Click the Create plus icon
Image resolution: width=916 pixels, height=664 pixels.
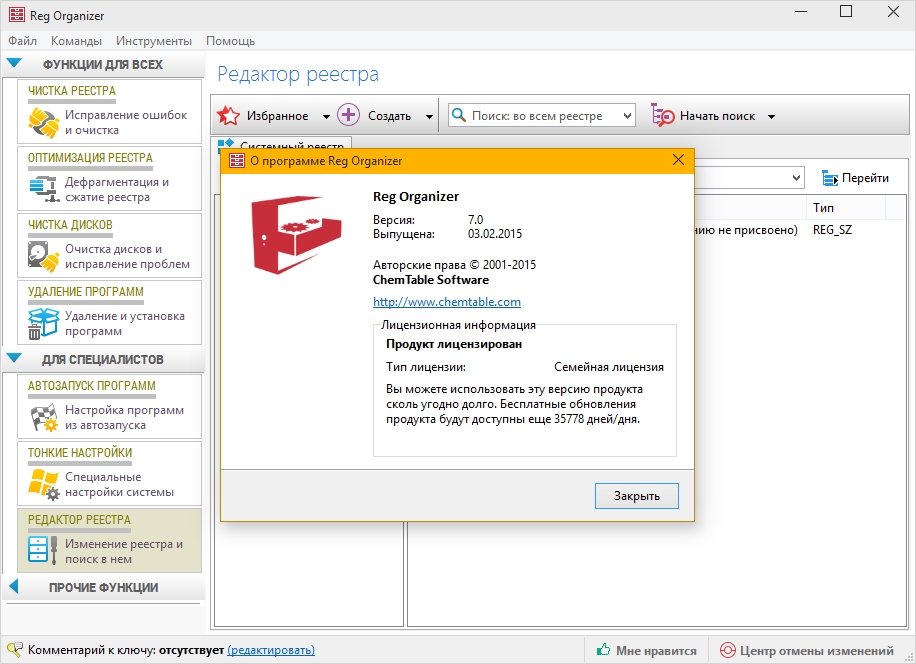tap(349, 115)
